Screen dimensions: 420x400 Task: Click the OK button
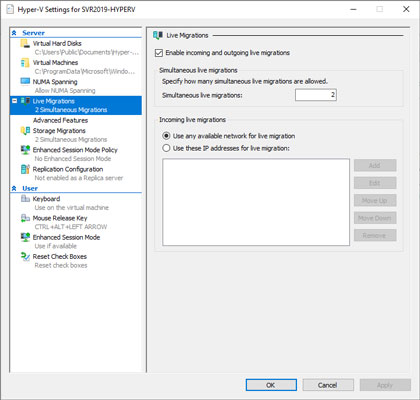click(271, 385)
